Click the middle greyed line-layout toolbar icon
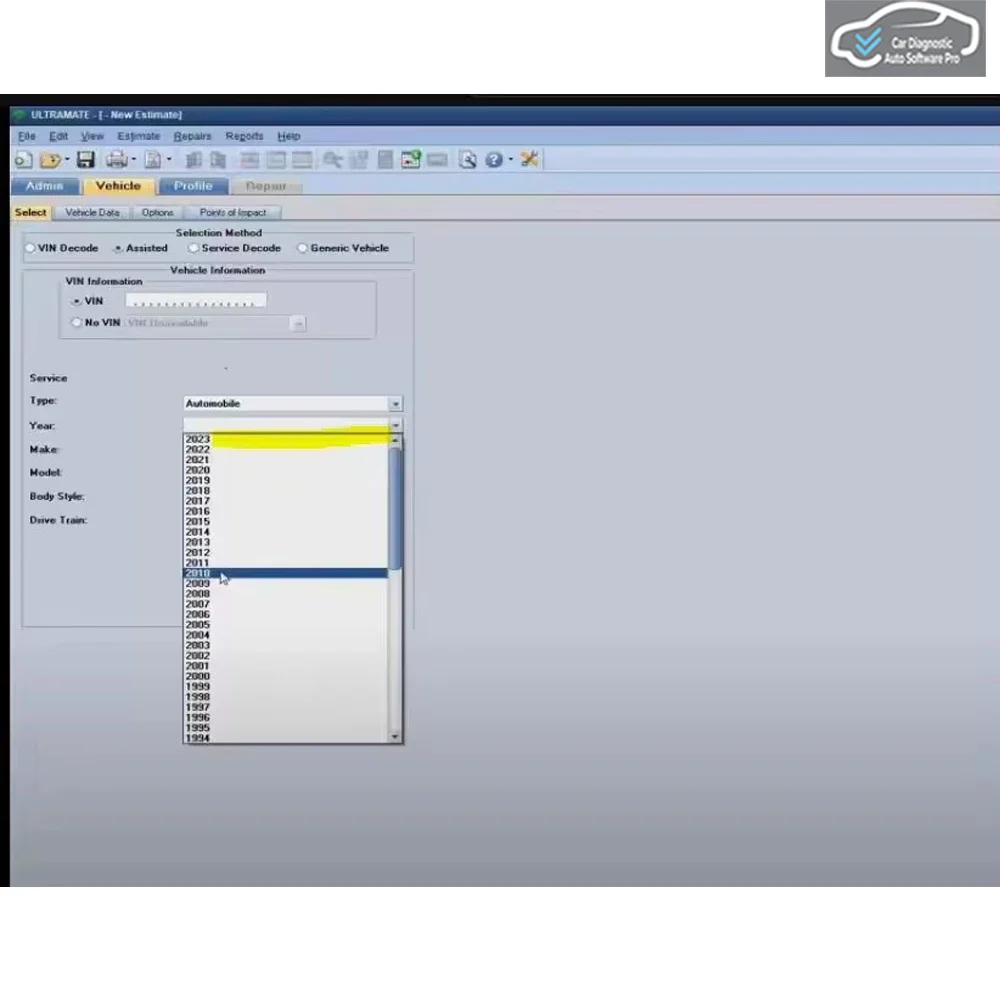1000x1000 pixels. (x=276, y=159)
